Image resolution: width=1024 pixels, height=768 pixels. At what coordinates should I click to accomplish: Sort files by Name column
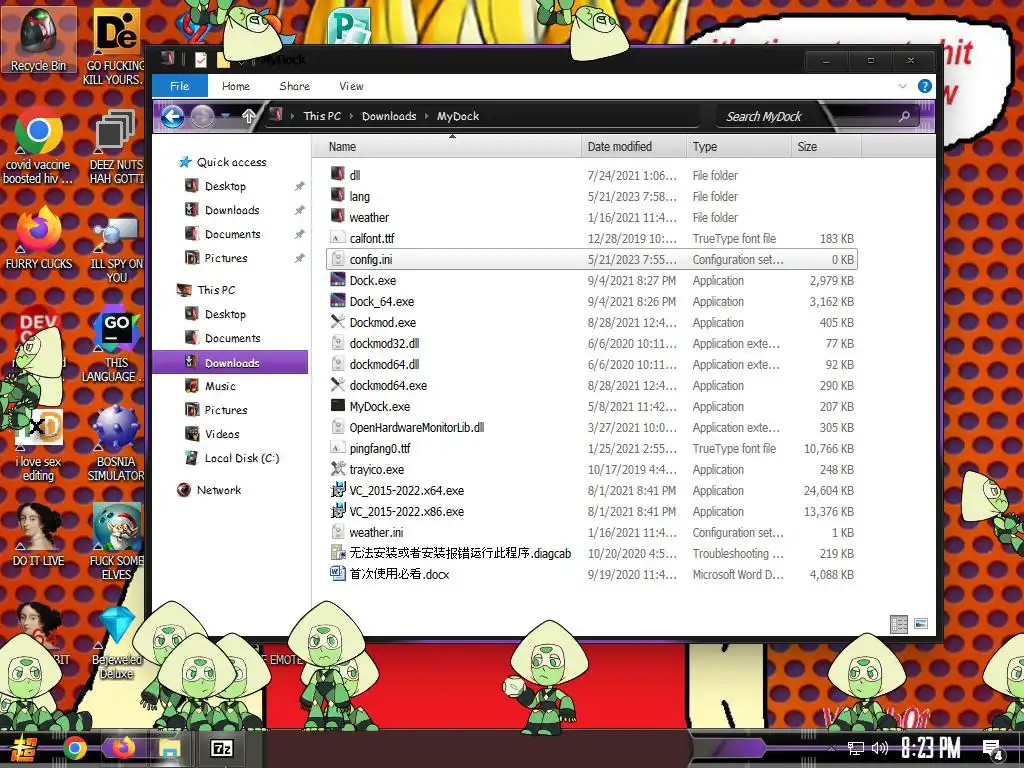[x=447, y=147]
